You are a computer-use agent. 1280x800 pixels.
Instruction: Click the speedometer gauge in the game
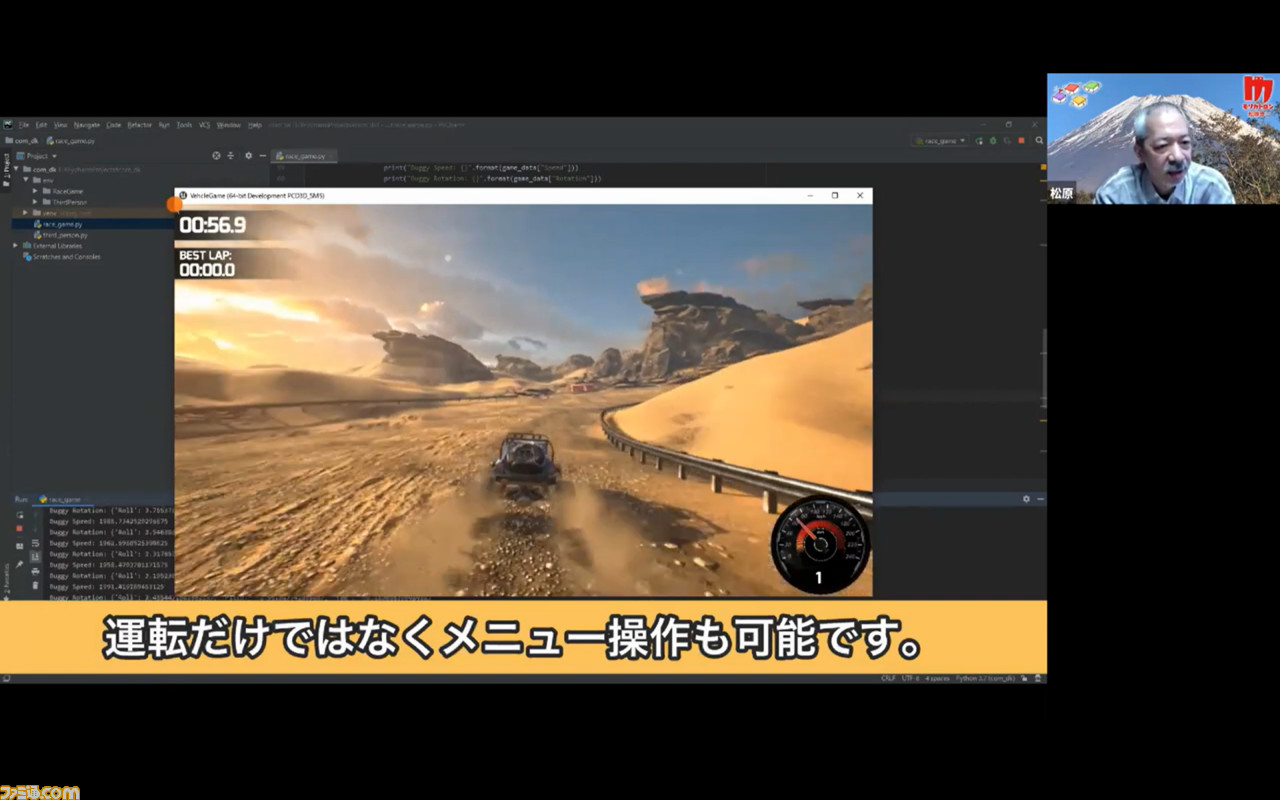click(x=820, y=545)
